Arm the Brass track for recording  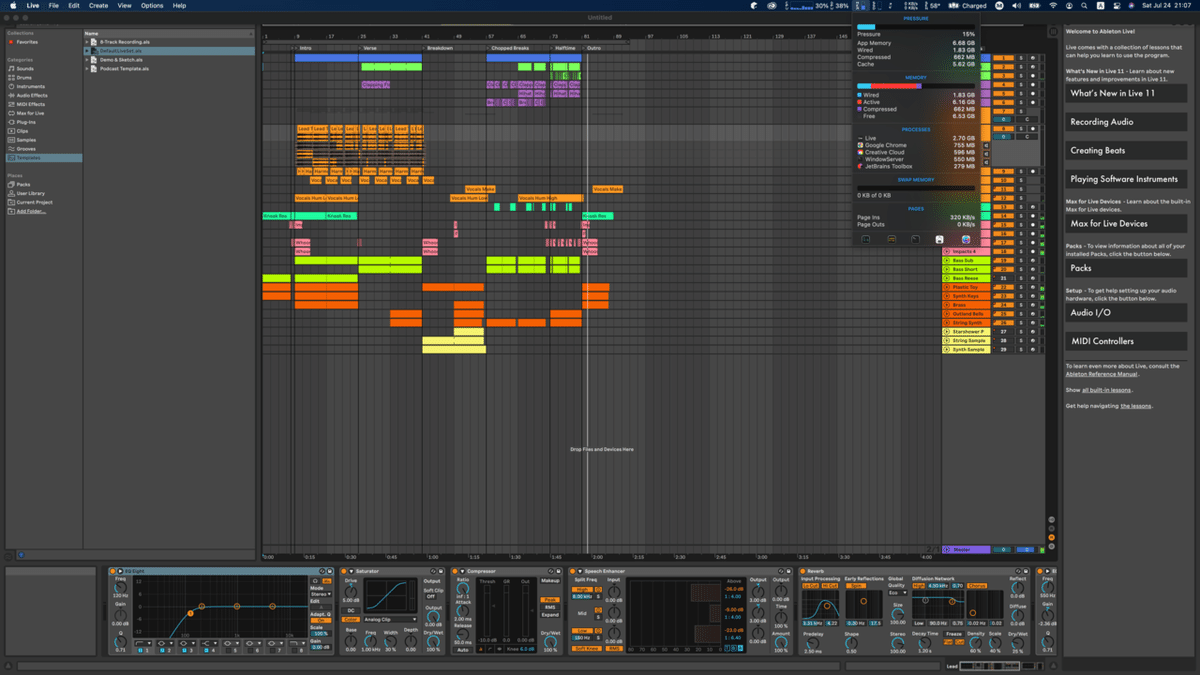point(1033,305)
